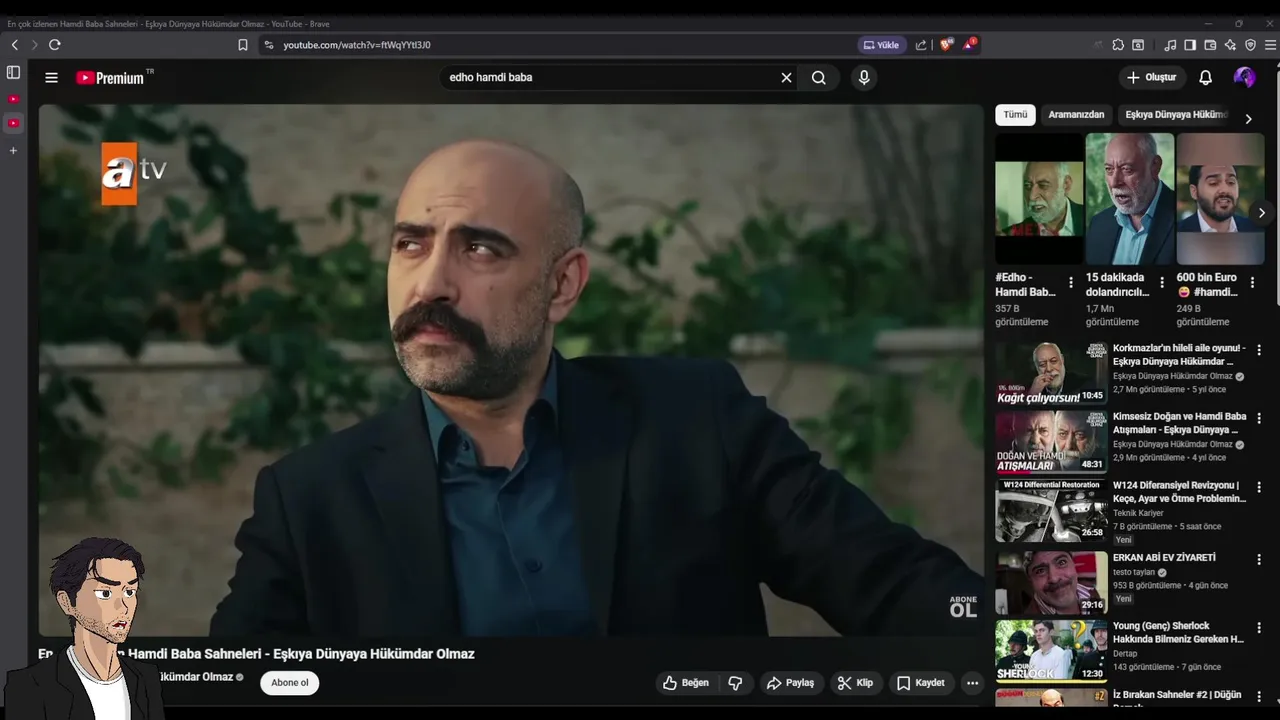Open the testo taylan channel name
Screen dimensions: 1280x720
pos(1134,573)
